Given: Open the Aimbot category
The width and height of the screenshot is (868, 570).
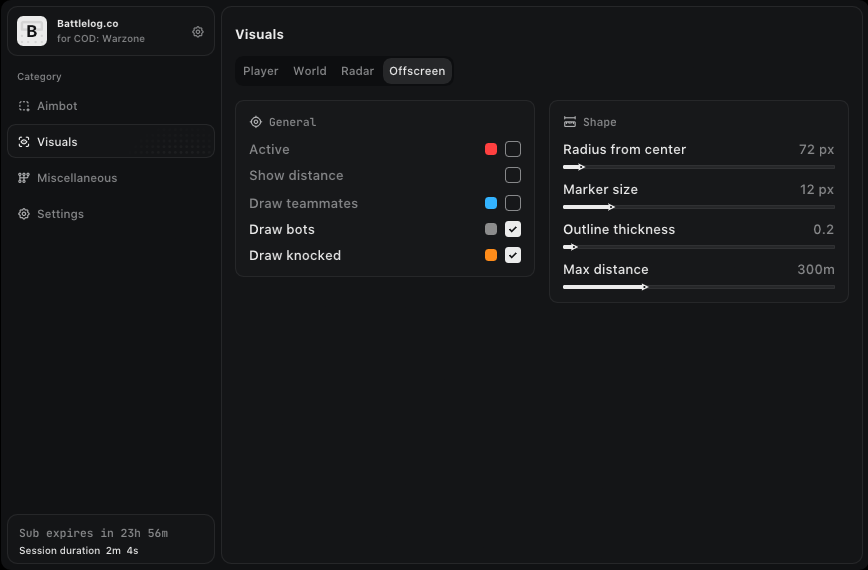Looking at the screenshot, I should tap(111, 106).
